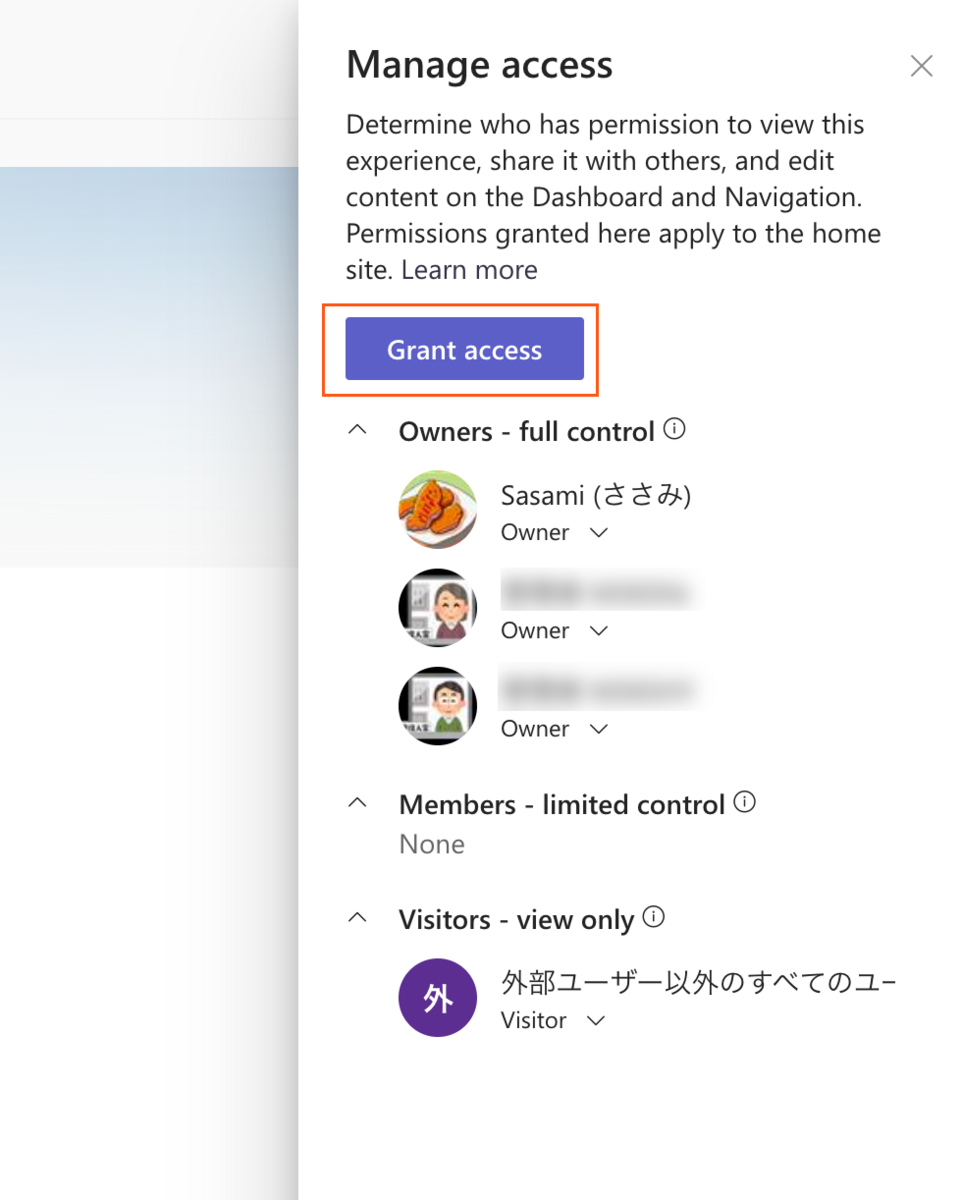Click the 外部ユーザー以外 visitor group name

698,983
